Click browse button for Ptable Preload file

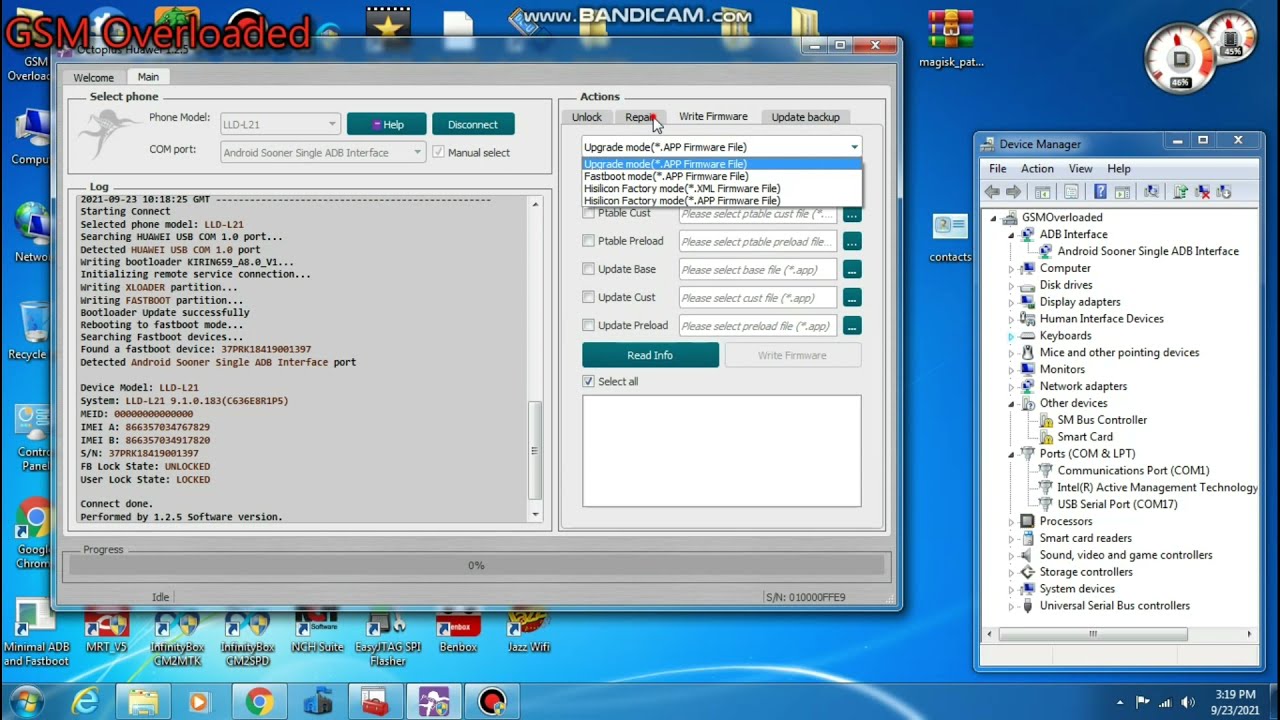(x=852, y=241)
